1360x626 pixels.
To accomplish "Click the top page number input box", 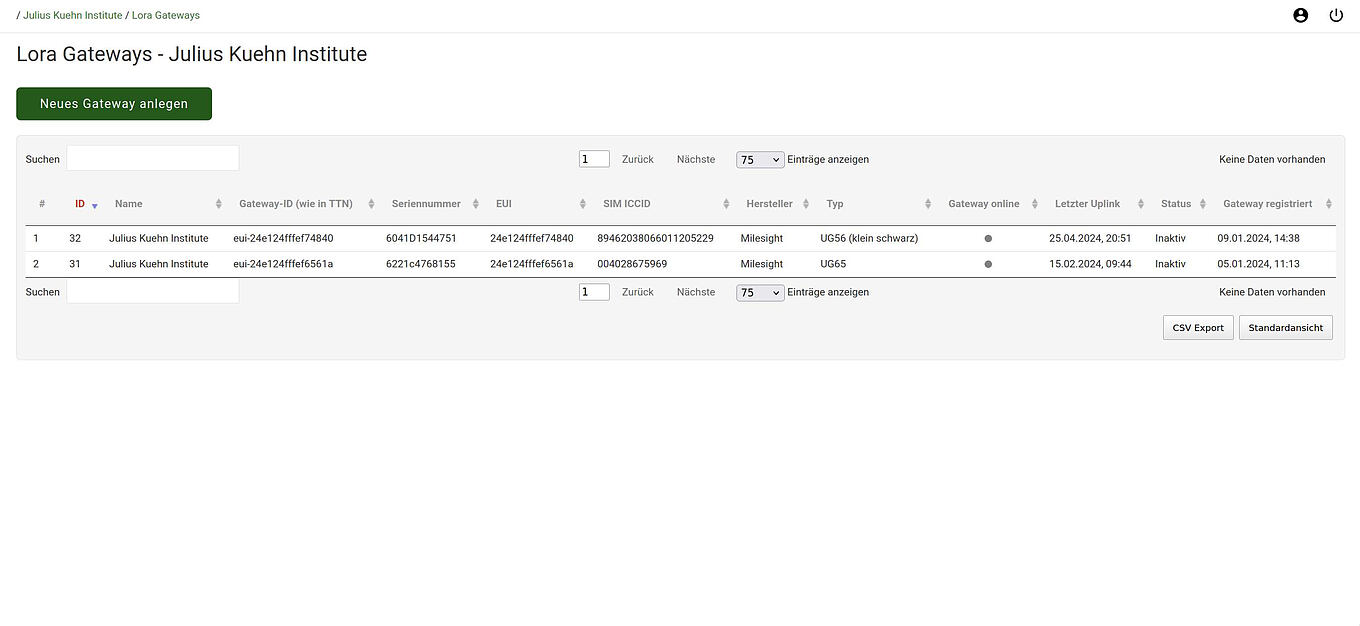I will point(594,159).
